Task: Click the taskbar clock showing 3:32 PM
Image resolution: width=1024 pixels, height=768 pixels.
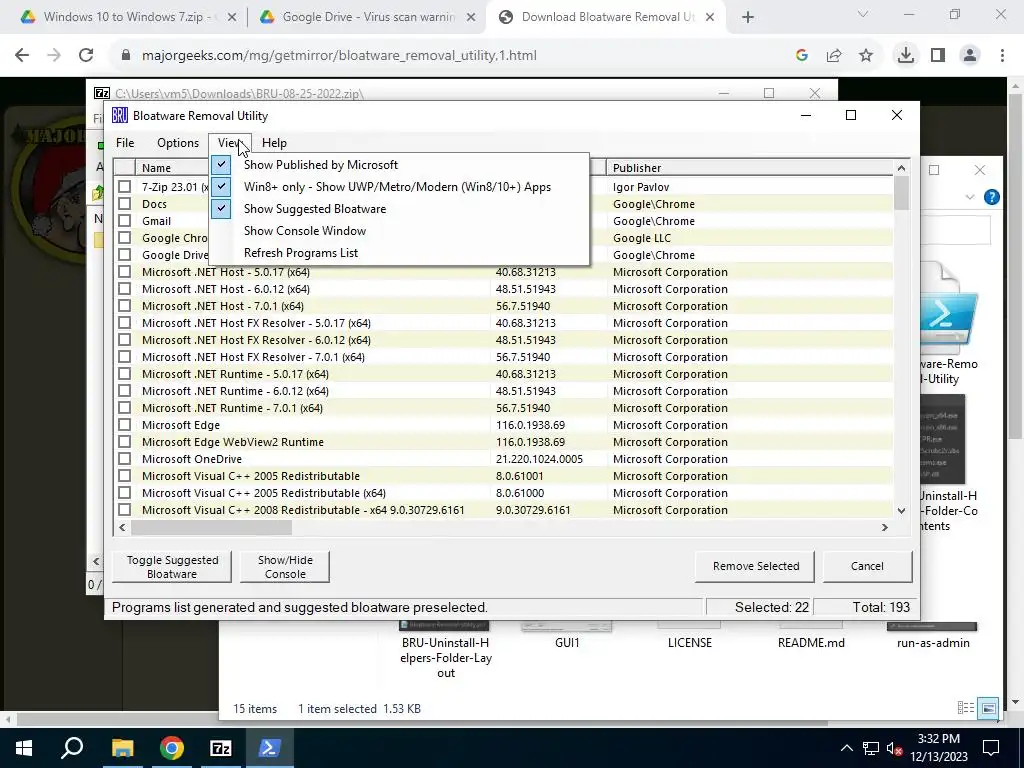Action: pos(938,748)
